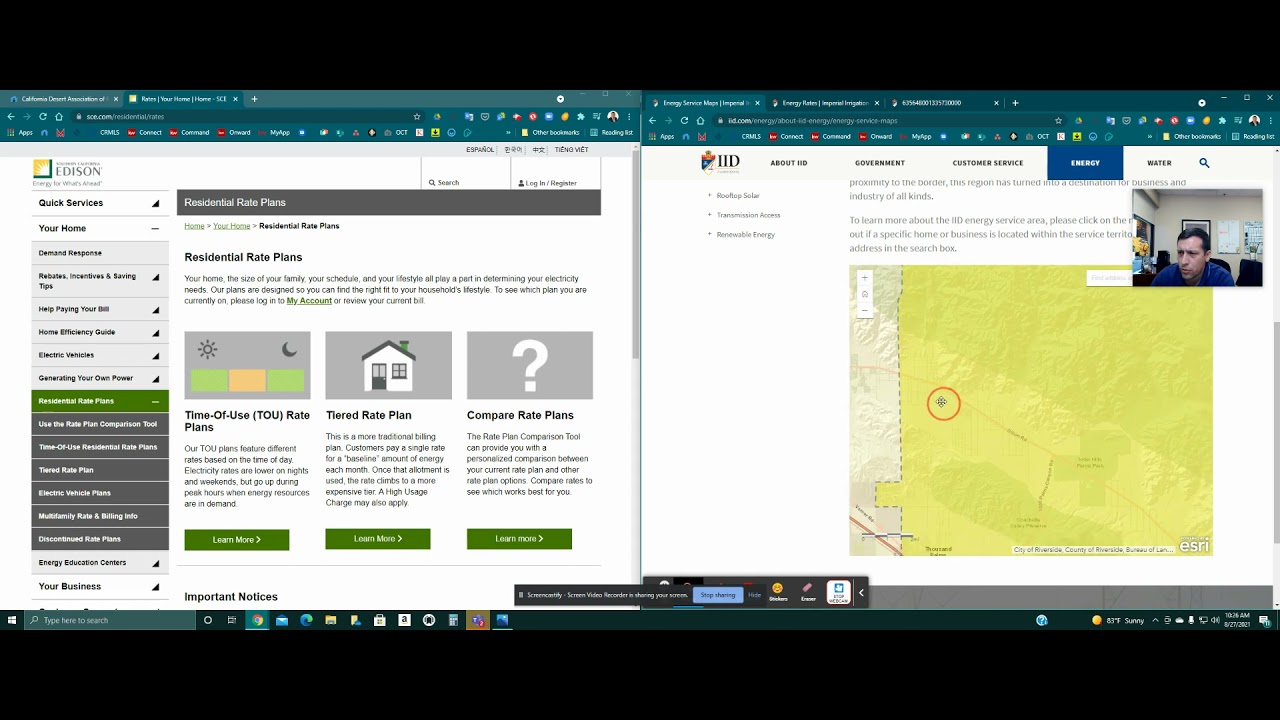The image size is (1280, 720).
Task: Switch to California Desert Association tab
Action: click(x=62, y=99)
